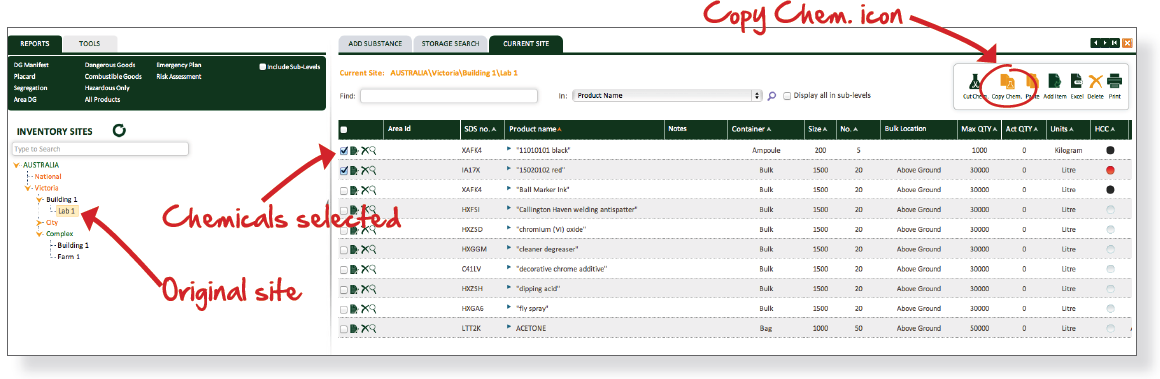The height and width of the screenshot is (379, 1160).
Task: Sort by SDS no. column header
Action: tap(479, 129)
